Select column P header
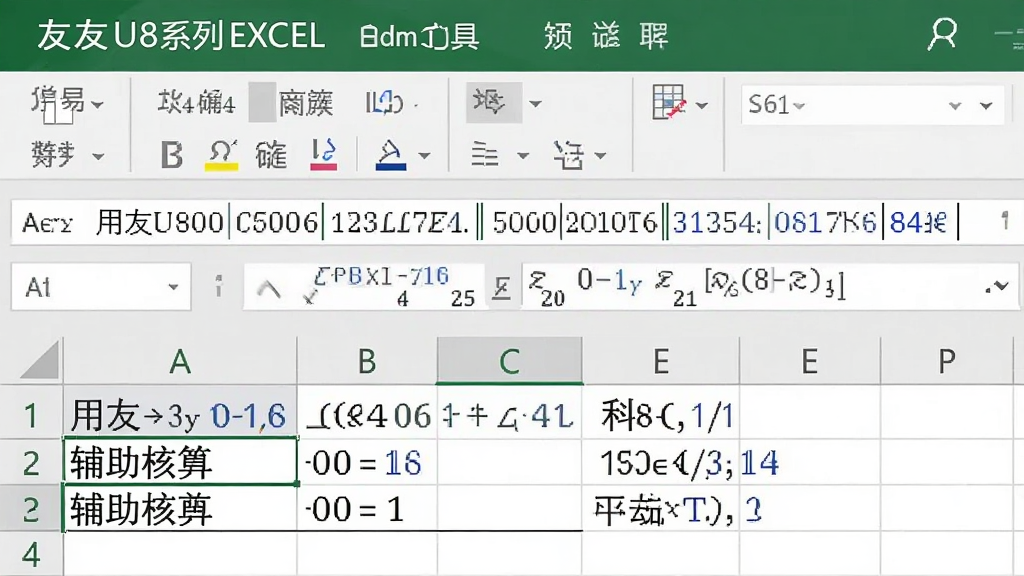The height and width of the screenshot is (576, 1024). click(946, 360)
